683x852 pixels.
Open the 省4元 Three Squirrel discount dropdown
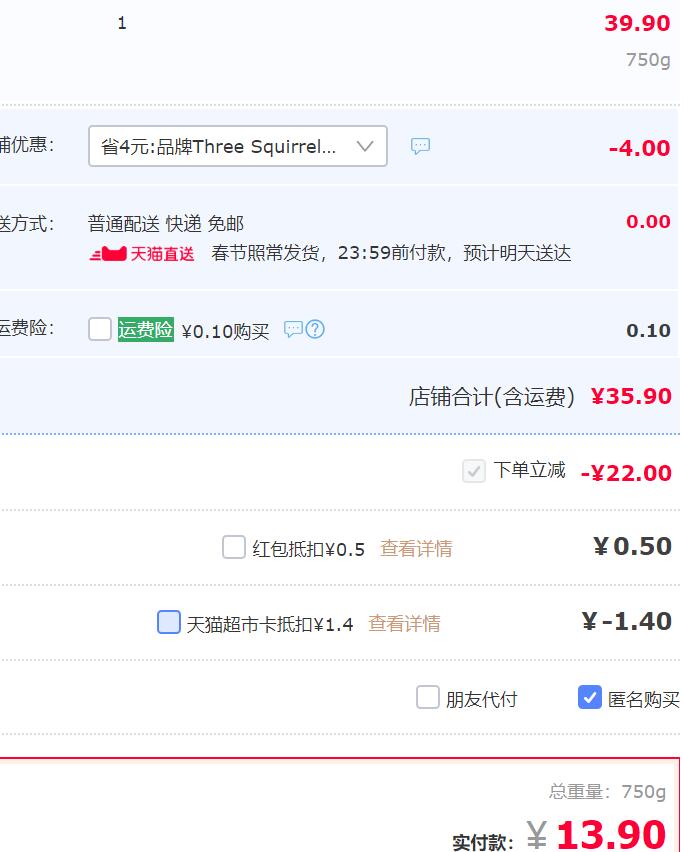[x=237, y=146]
